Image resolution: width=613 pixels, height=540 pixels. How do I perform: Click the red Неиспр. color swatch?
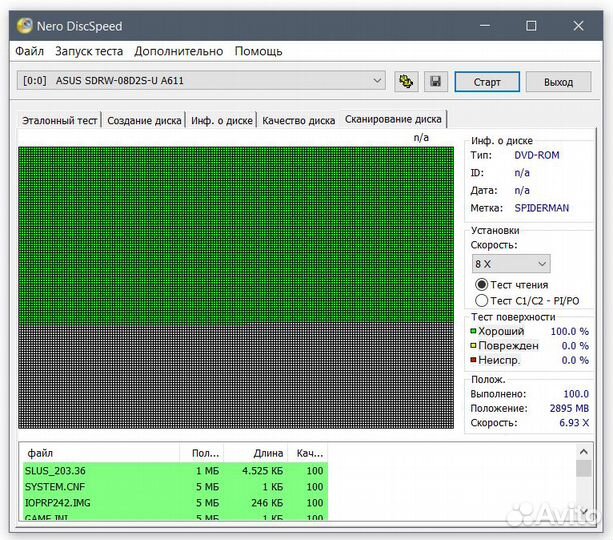point(474,360)
